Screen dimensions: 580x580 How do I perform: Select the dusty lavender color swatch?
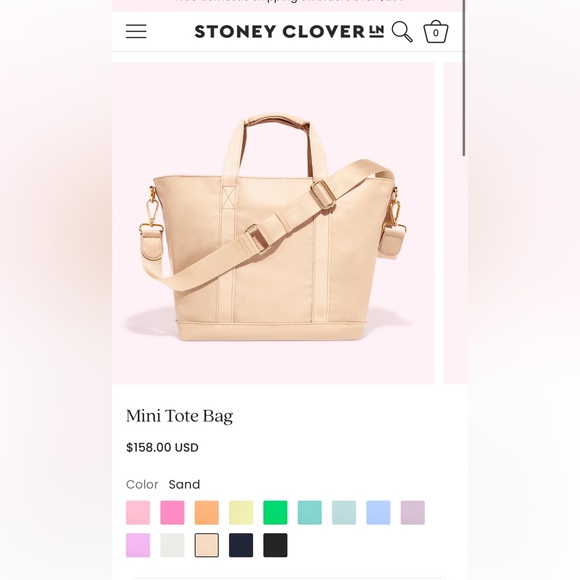coord(413,512)
